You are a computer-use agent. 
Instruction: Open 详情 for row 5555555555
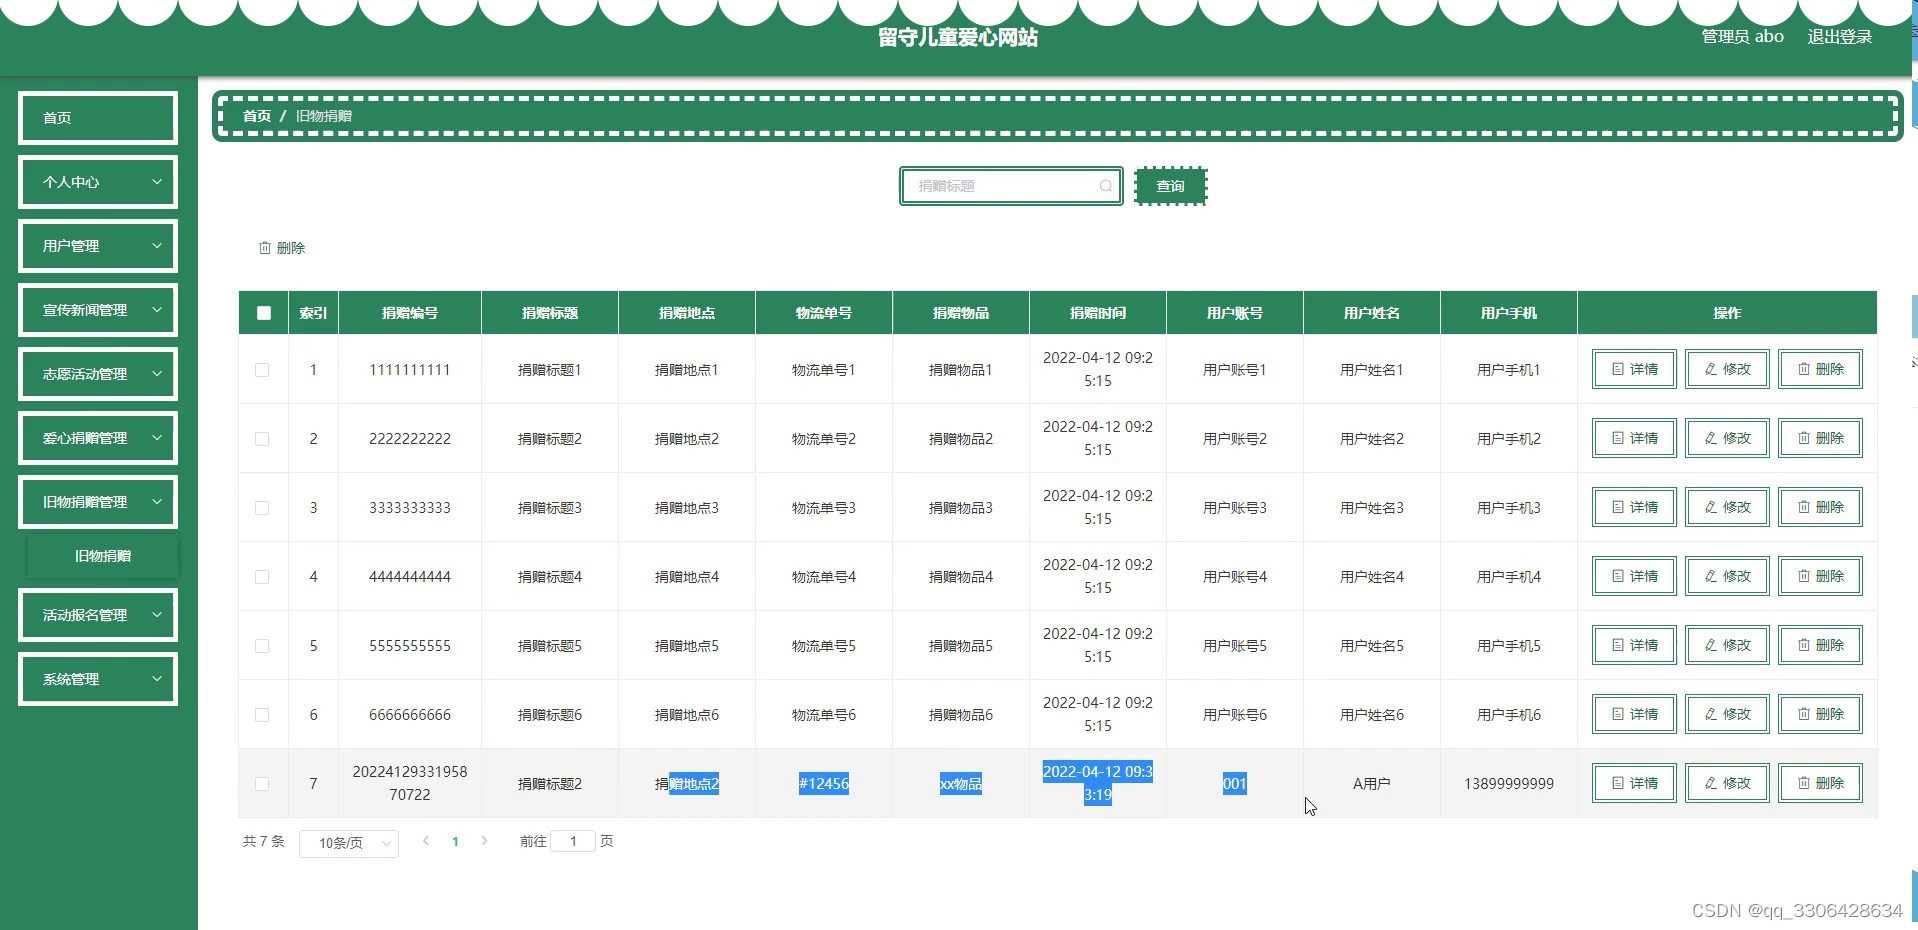point(1634,645)
